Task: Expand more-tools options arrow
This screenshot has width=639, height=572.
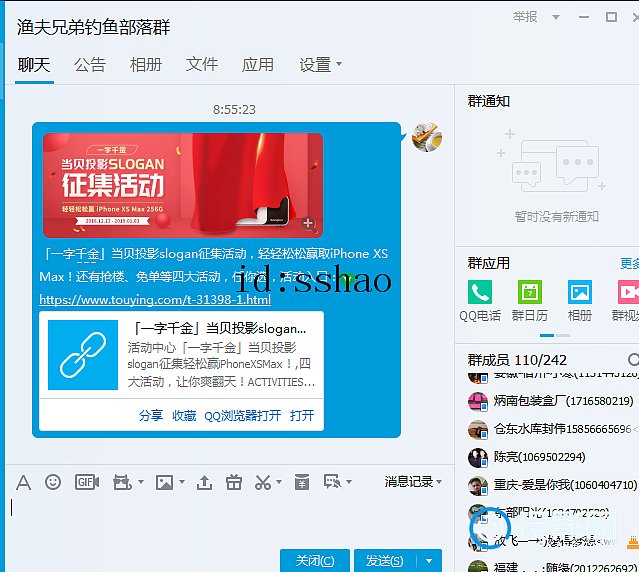Action: (x=349, y=482)
